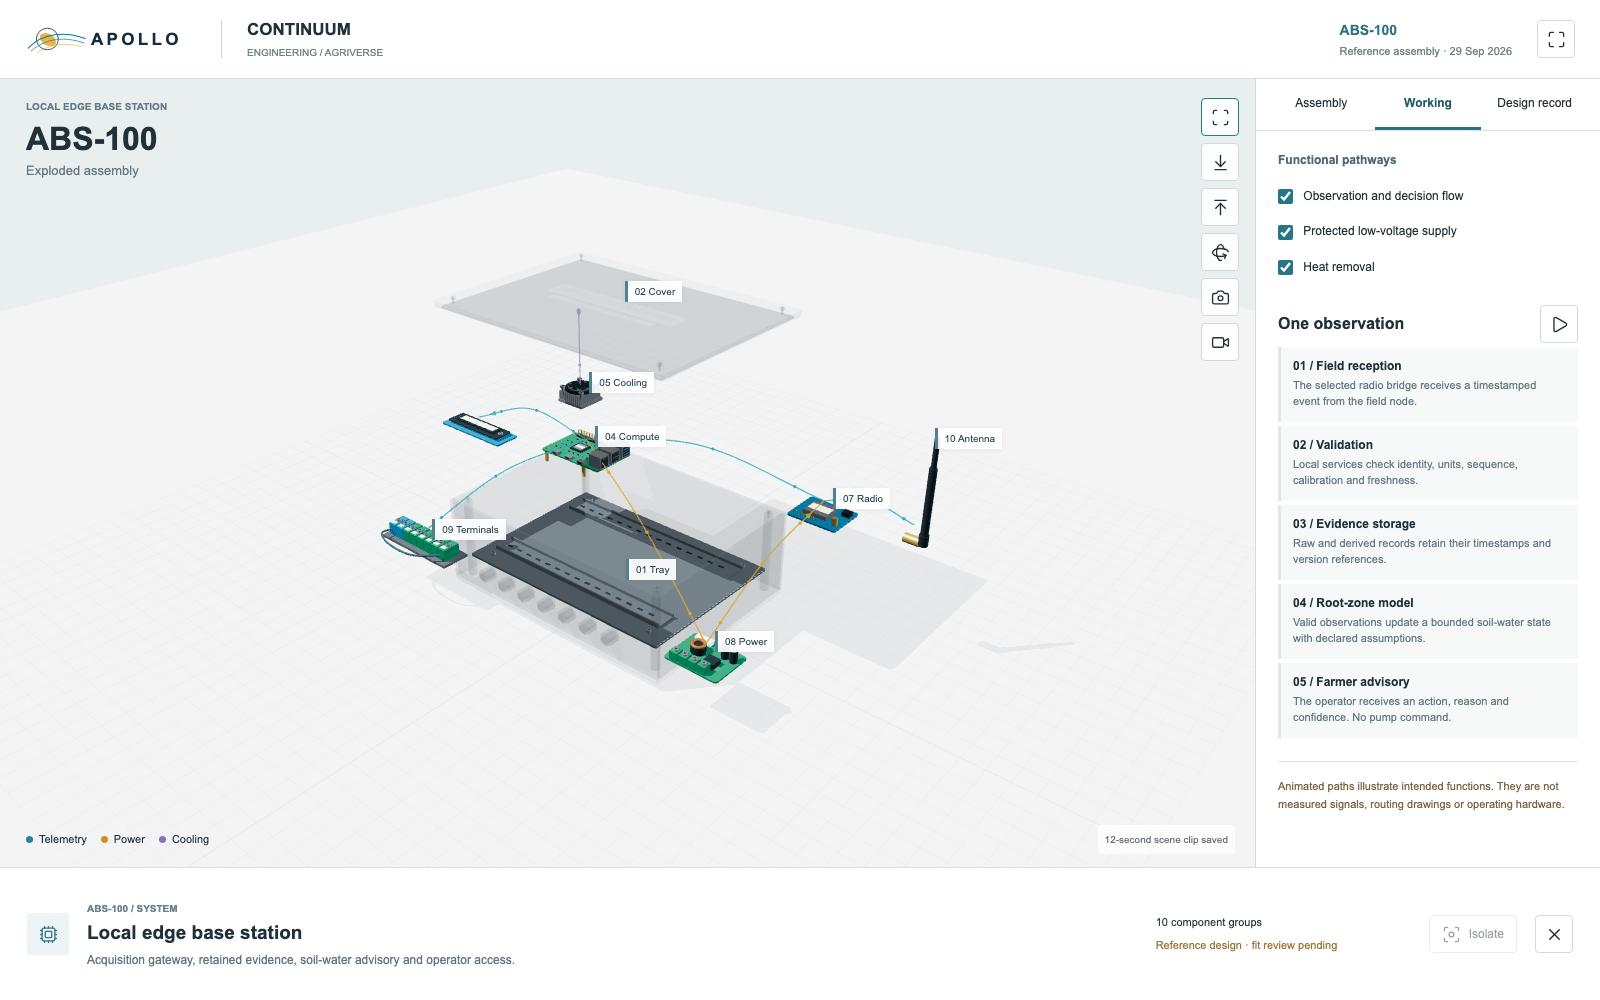The image size is (1600, 1000).
Task: Click the CONTINUUM title in the header
Action: (299, 30)
